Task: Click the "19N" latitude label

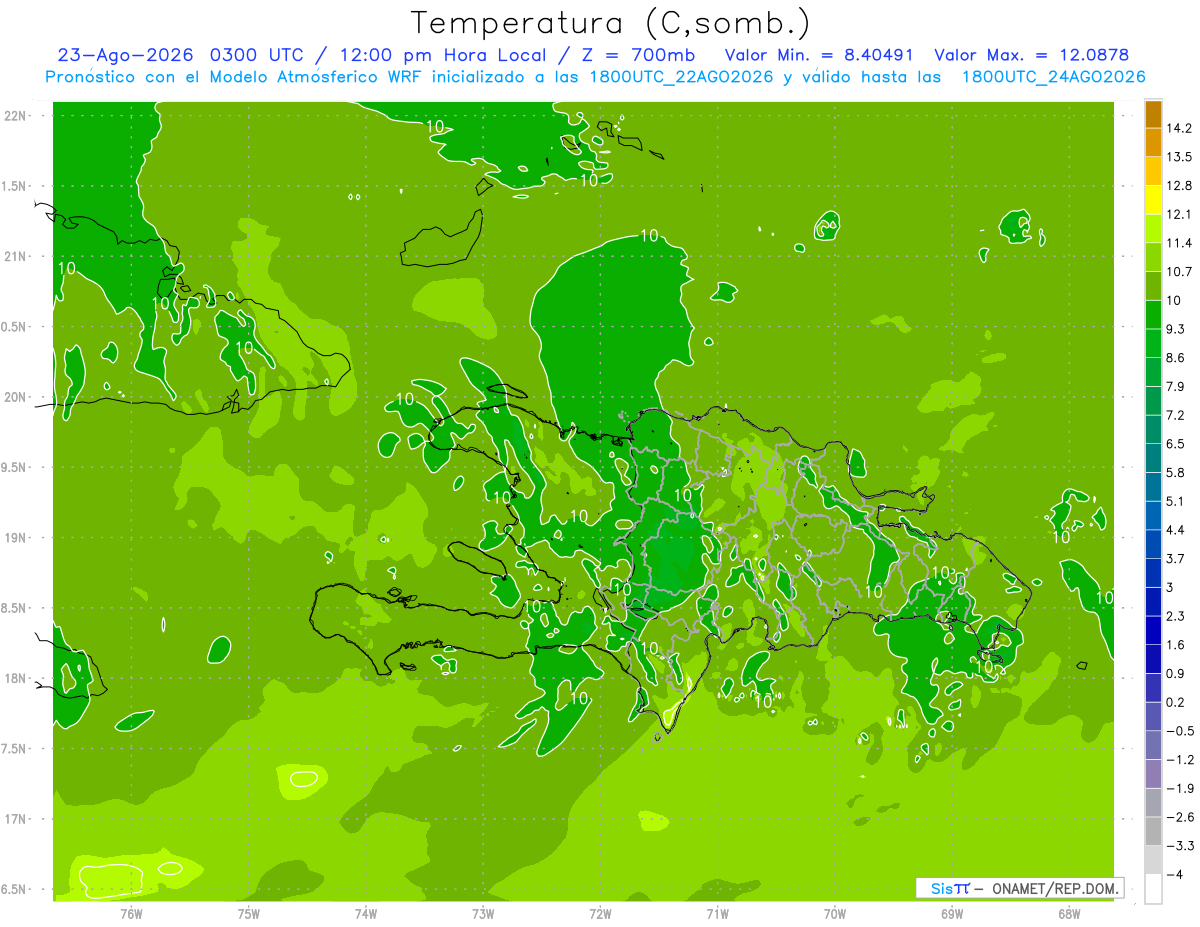Action: coord(15,538)
